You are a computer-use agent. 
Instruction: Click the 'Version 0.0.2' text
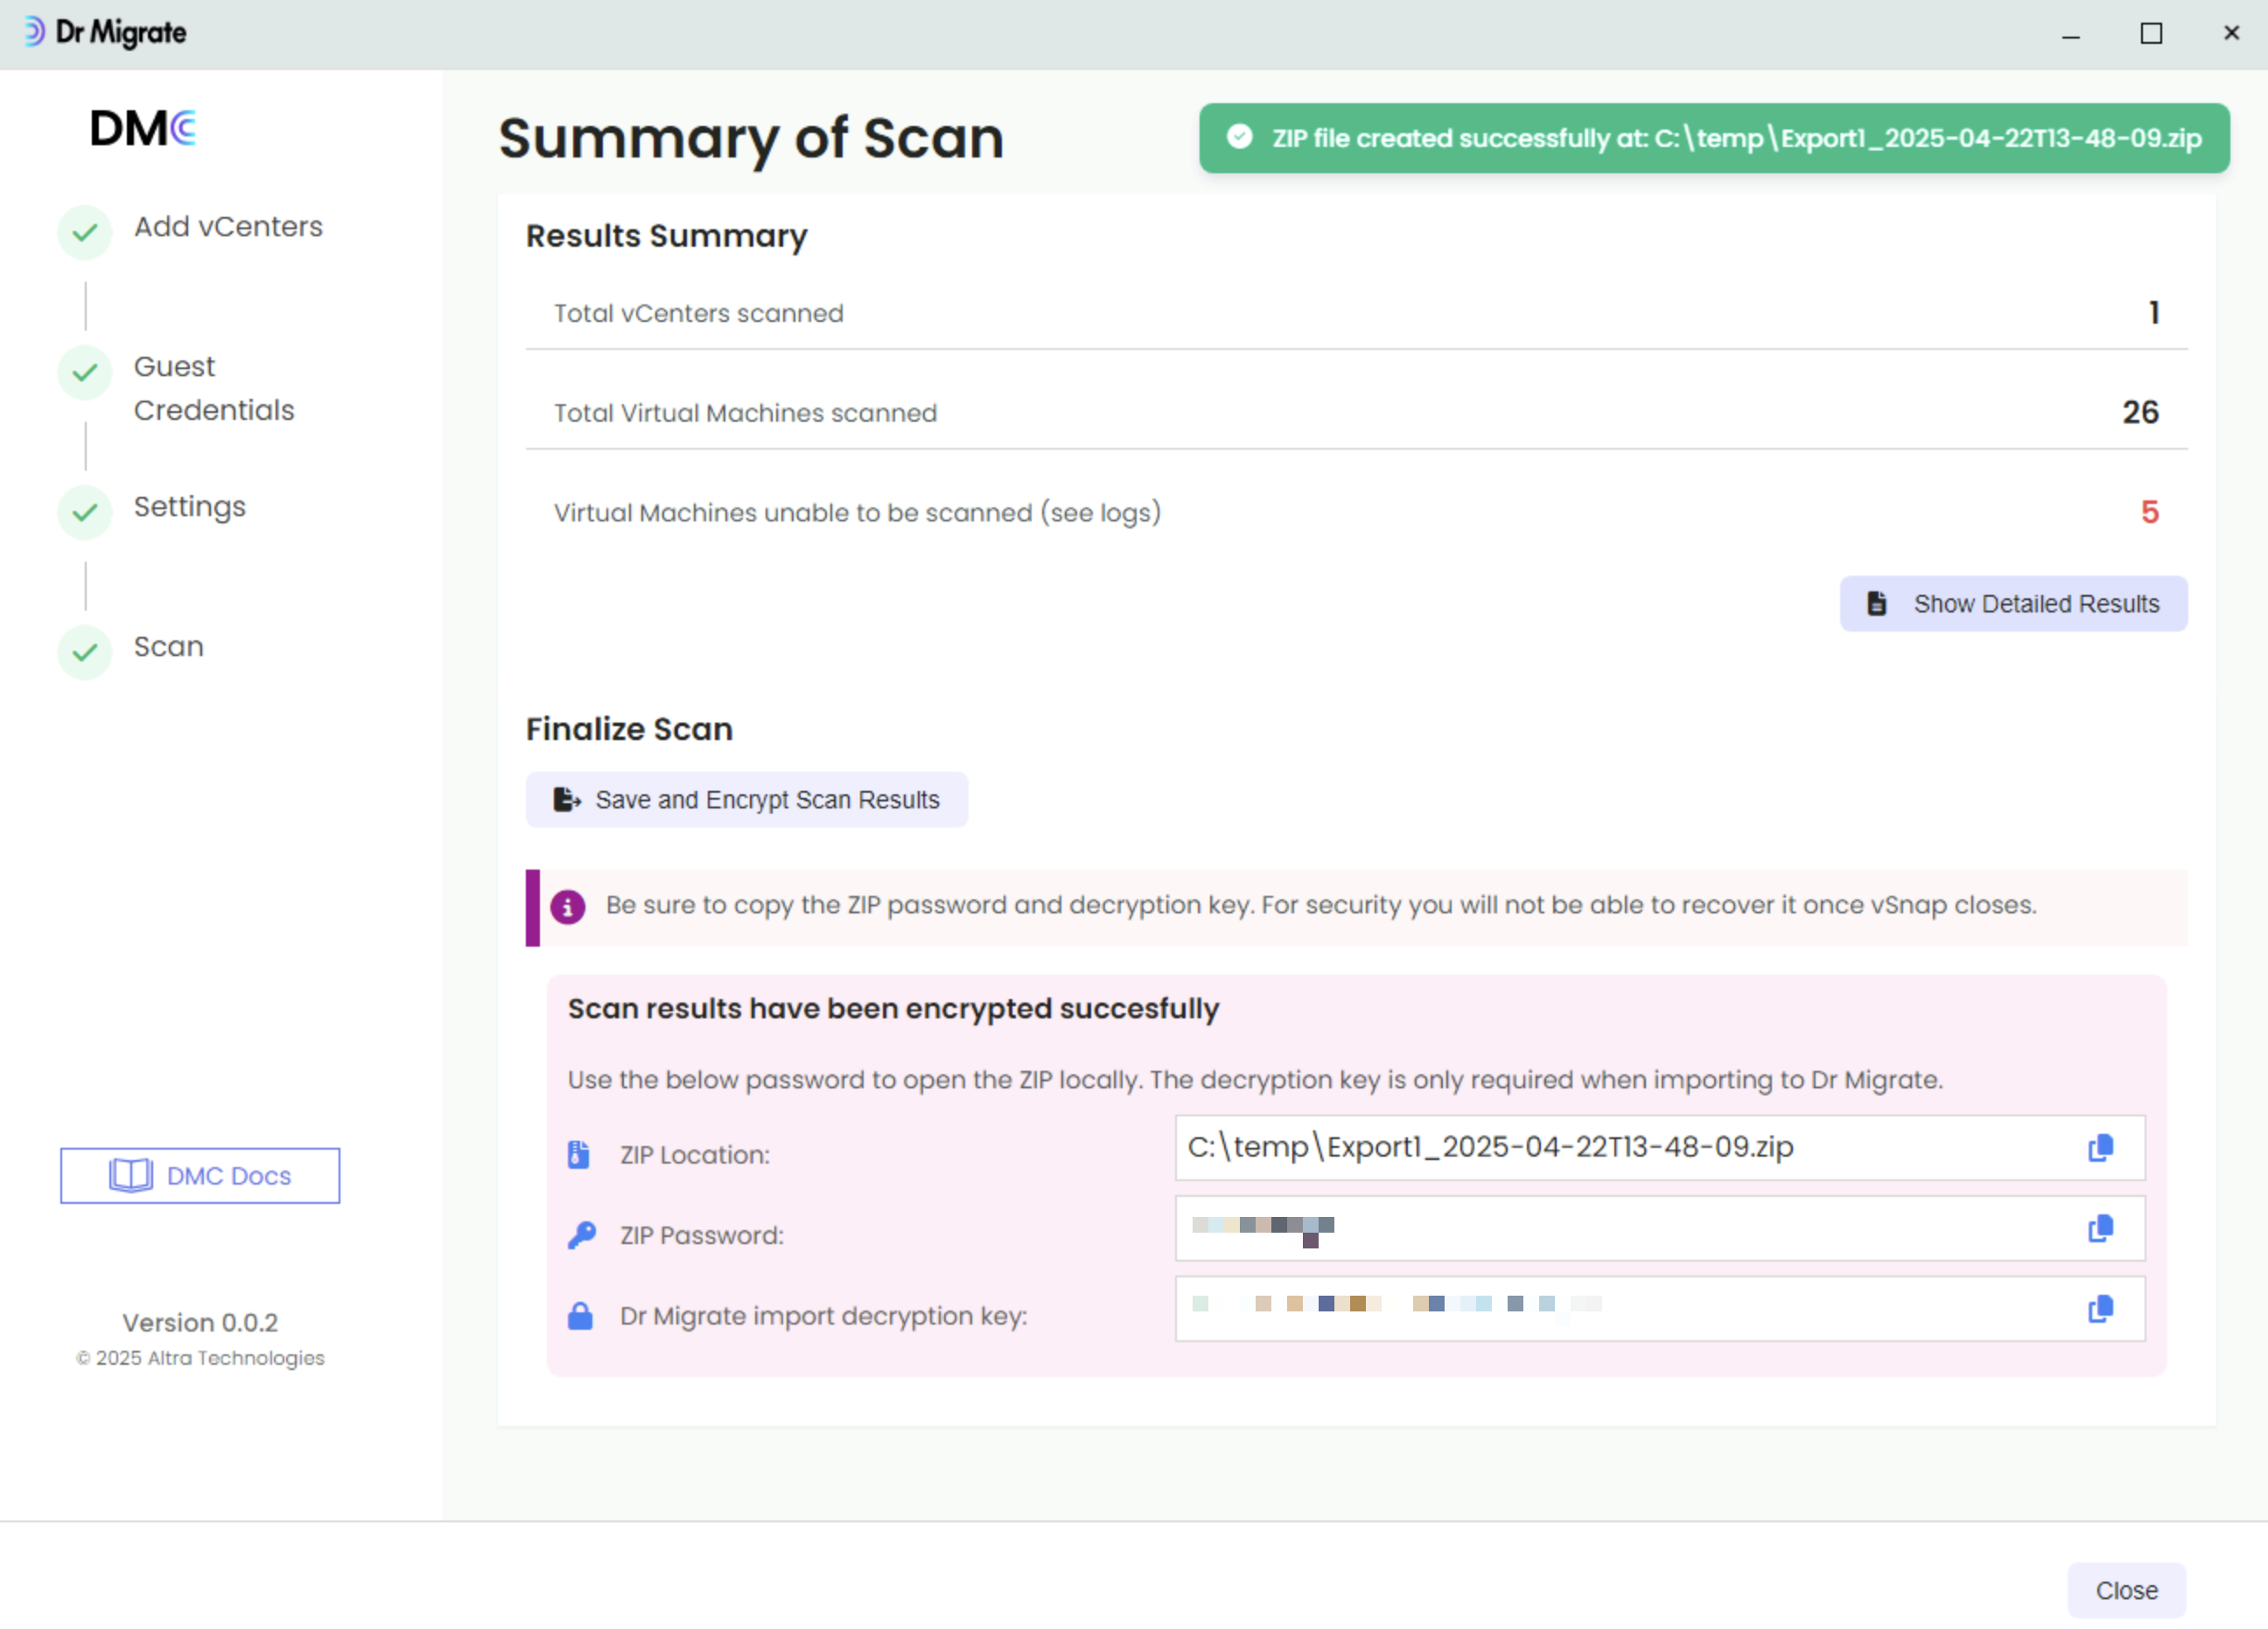[x=200, y=1323]
